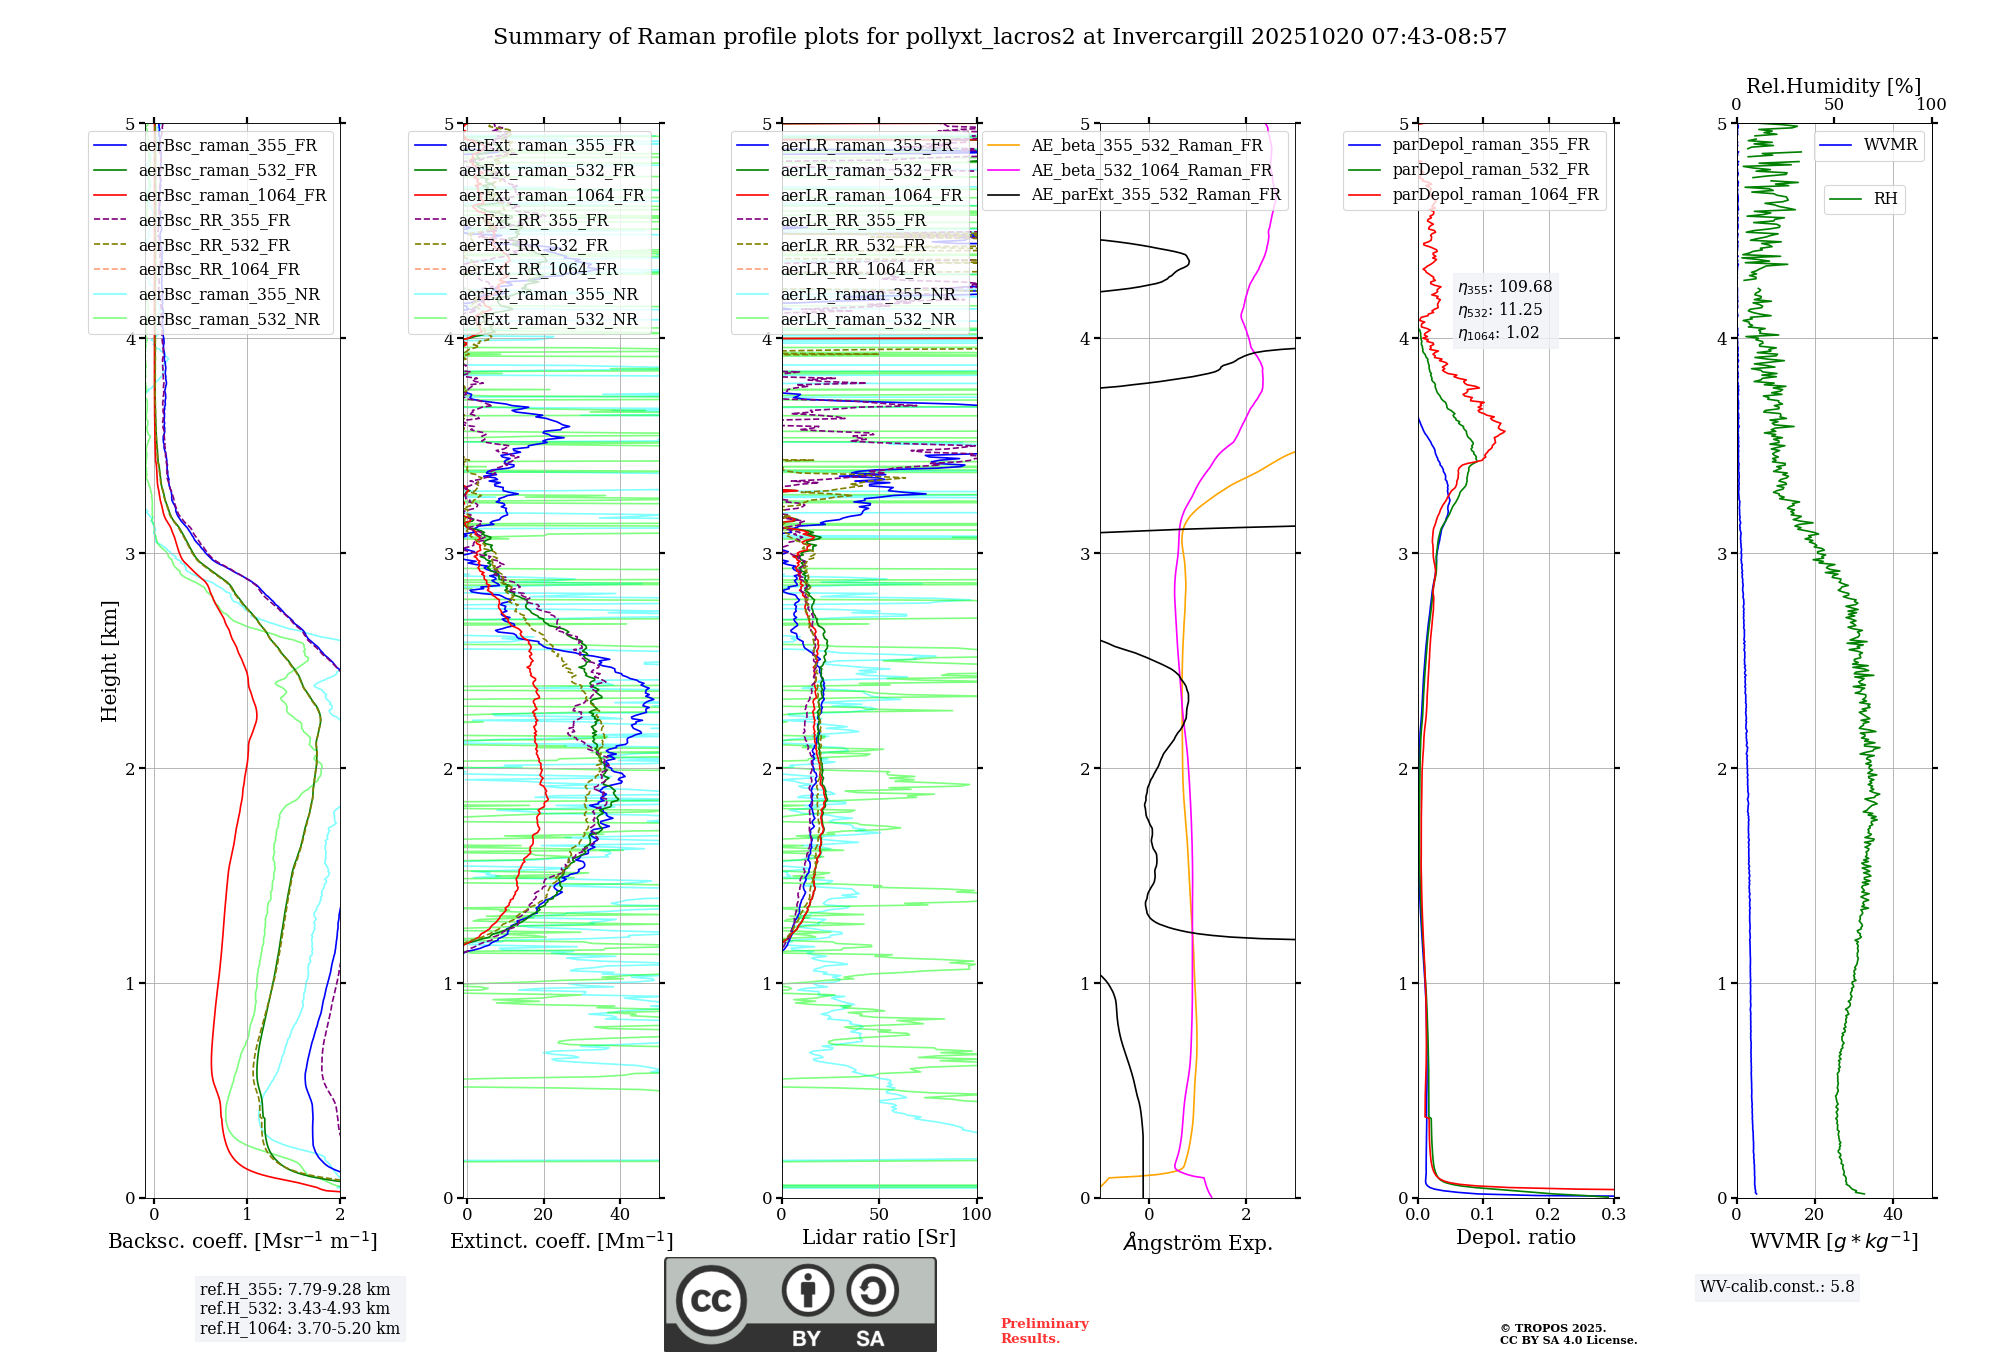The width and height of the screenshot is (2000, 1360).
Task: Click the WVMR legend label
Action: coord(1890,145)
